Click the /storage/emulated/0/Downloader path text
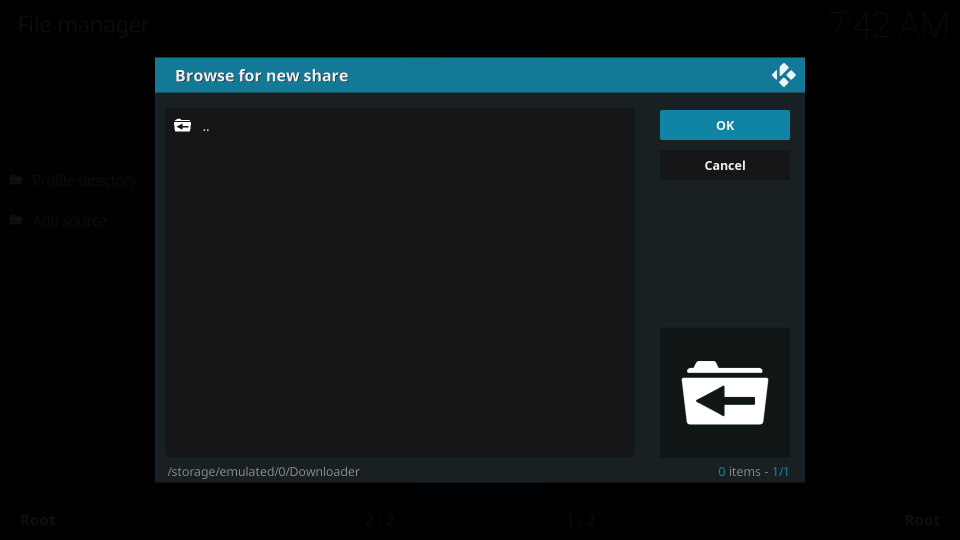The image size is (960, 540). pyautogui.click(x=263, y=471)
